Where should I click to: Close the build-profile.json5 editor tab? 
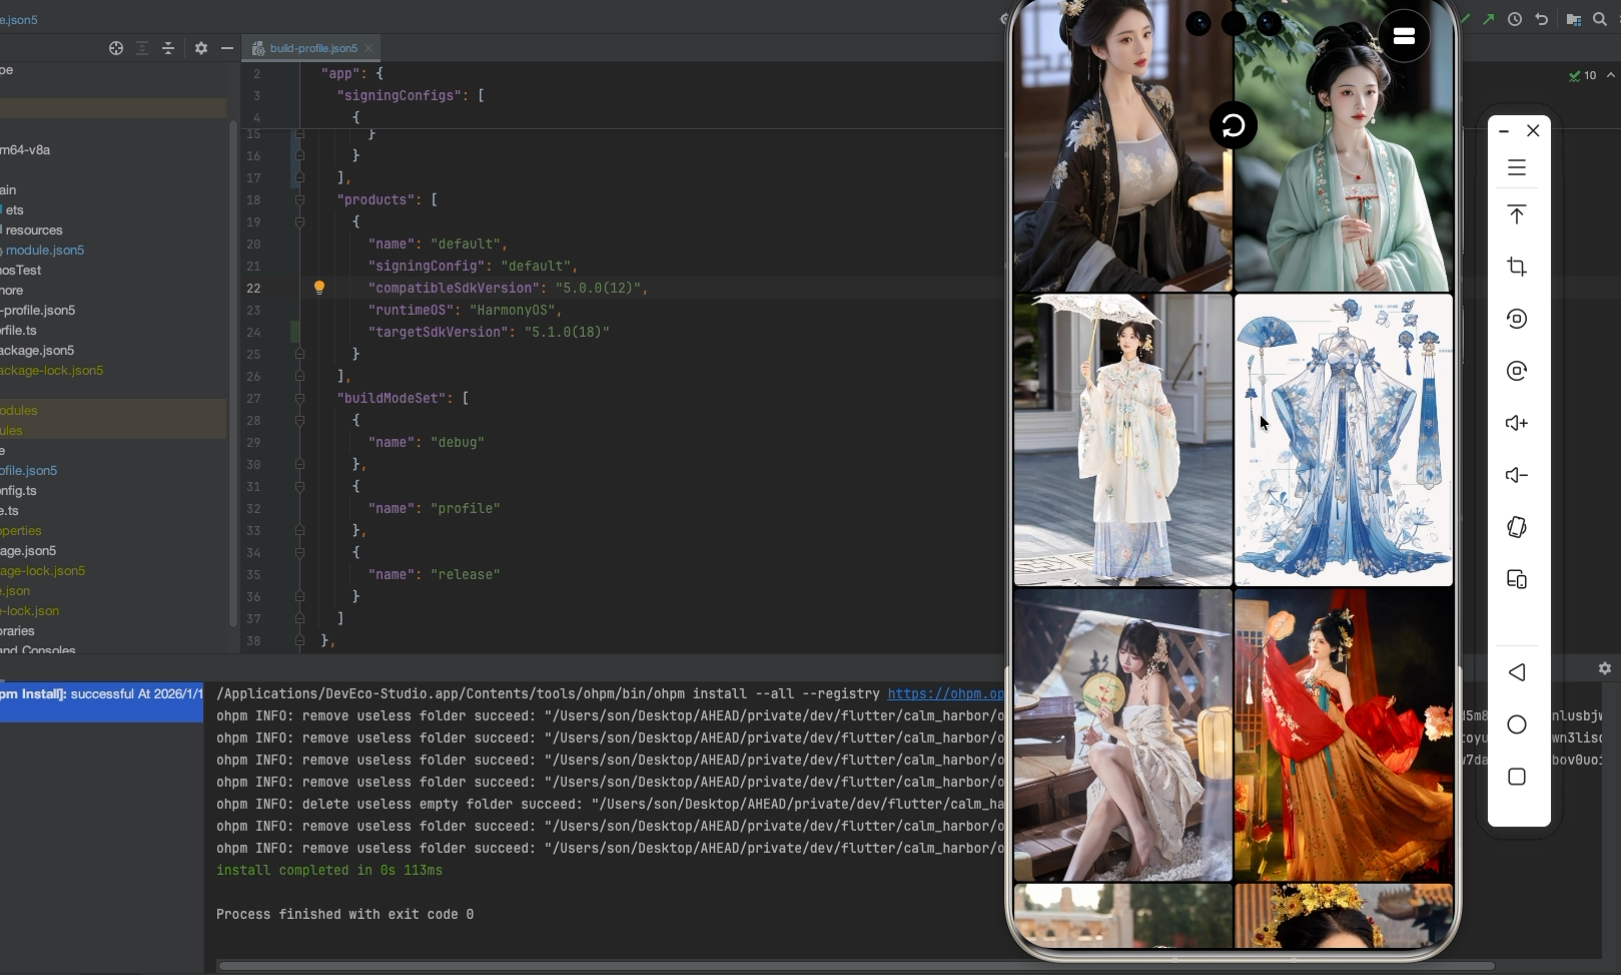pyautogui.click(x=369, y=48)
